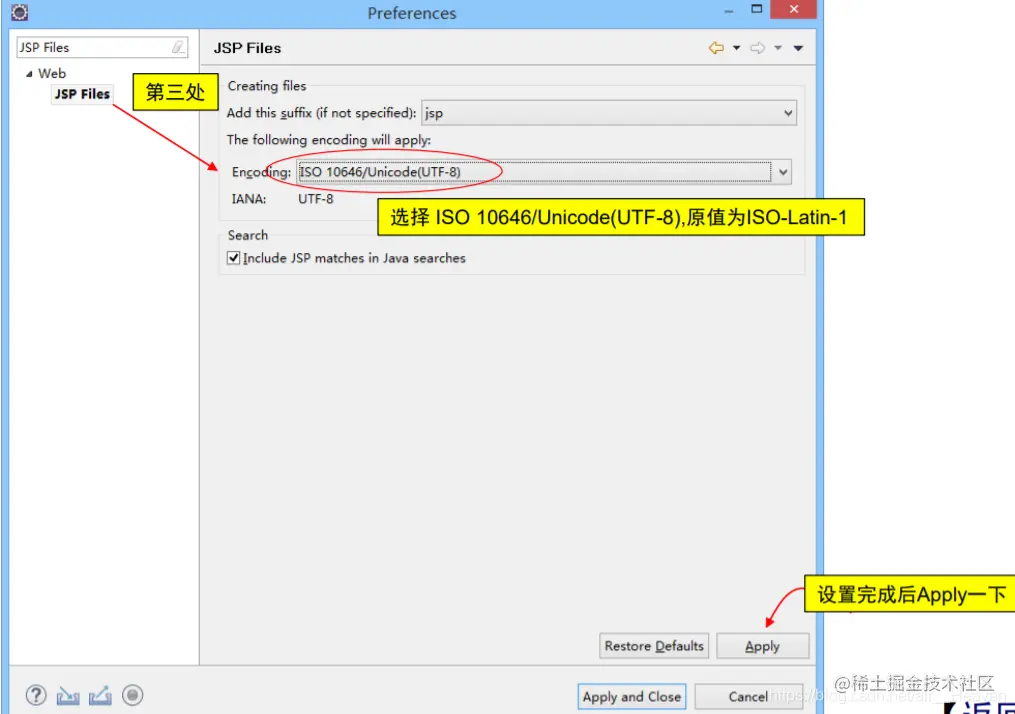Click the Eclipse window icon in title bar
This screenshot has height=714, width=1015.
20,12
